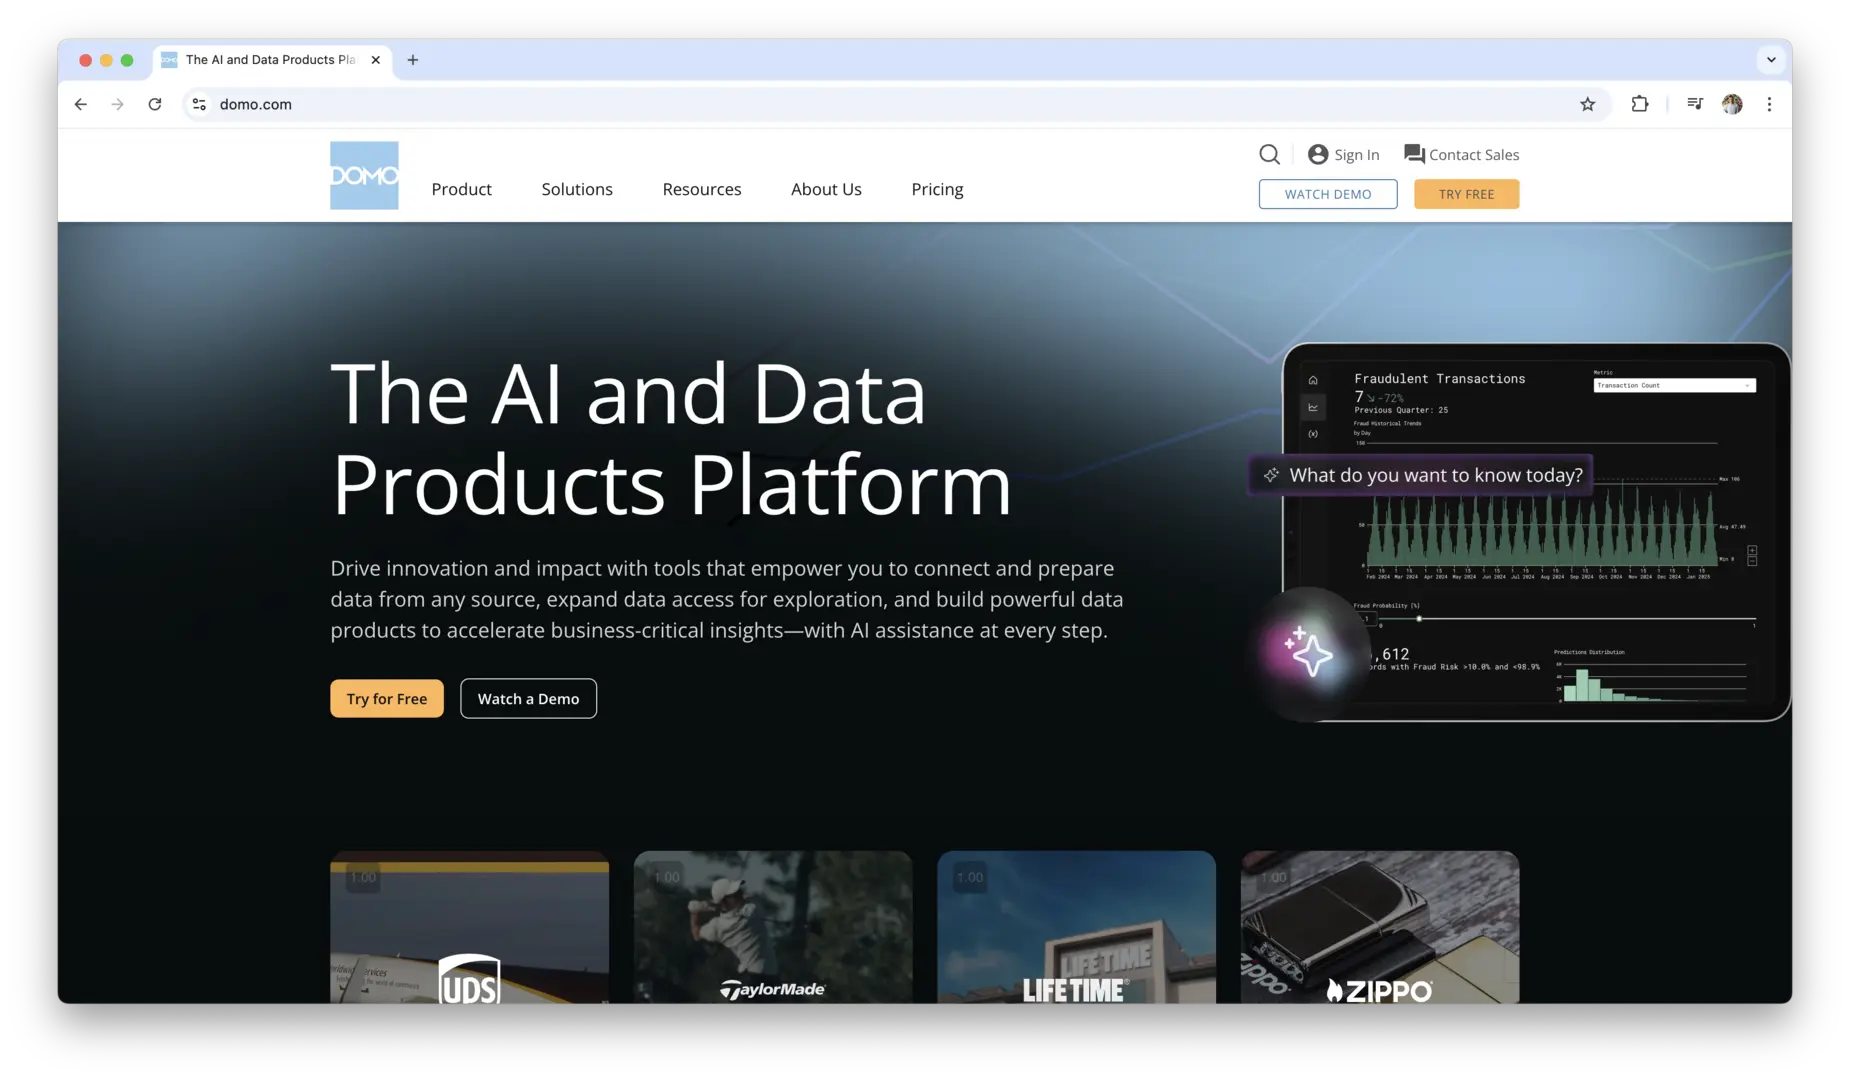
Task: Click the AI sparkle orb icon
Action: tap(1309, 652)
